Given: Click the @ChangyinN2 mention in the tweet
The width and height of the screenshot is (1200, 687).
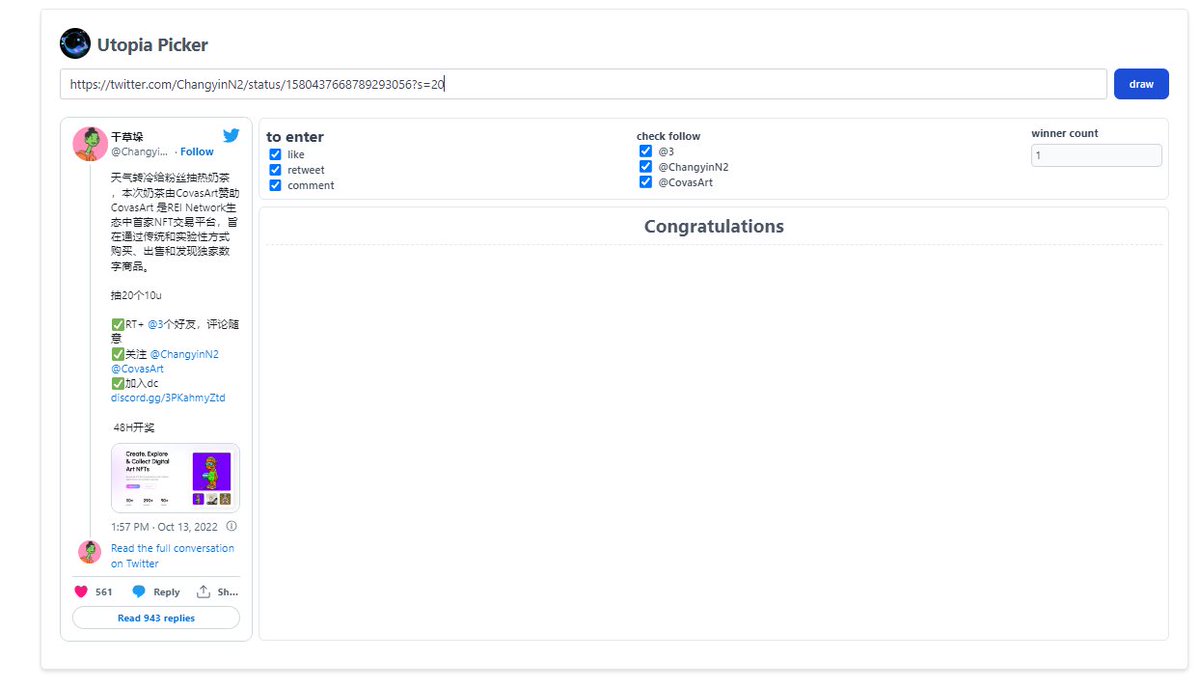Looking at the screenshot, I should click(184, 354).
